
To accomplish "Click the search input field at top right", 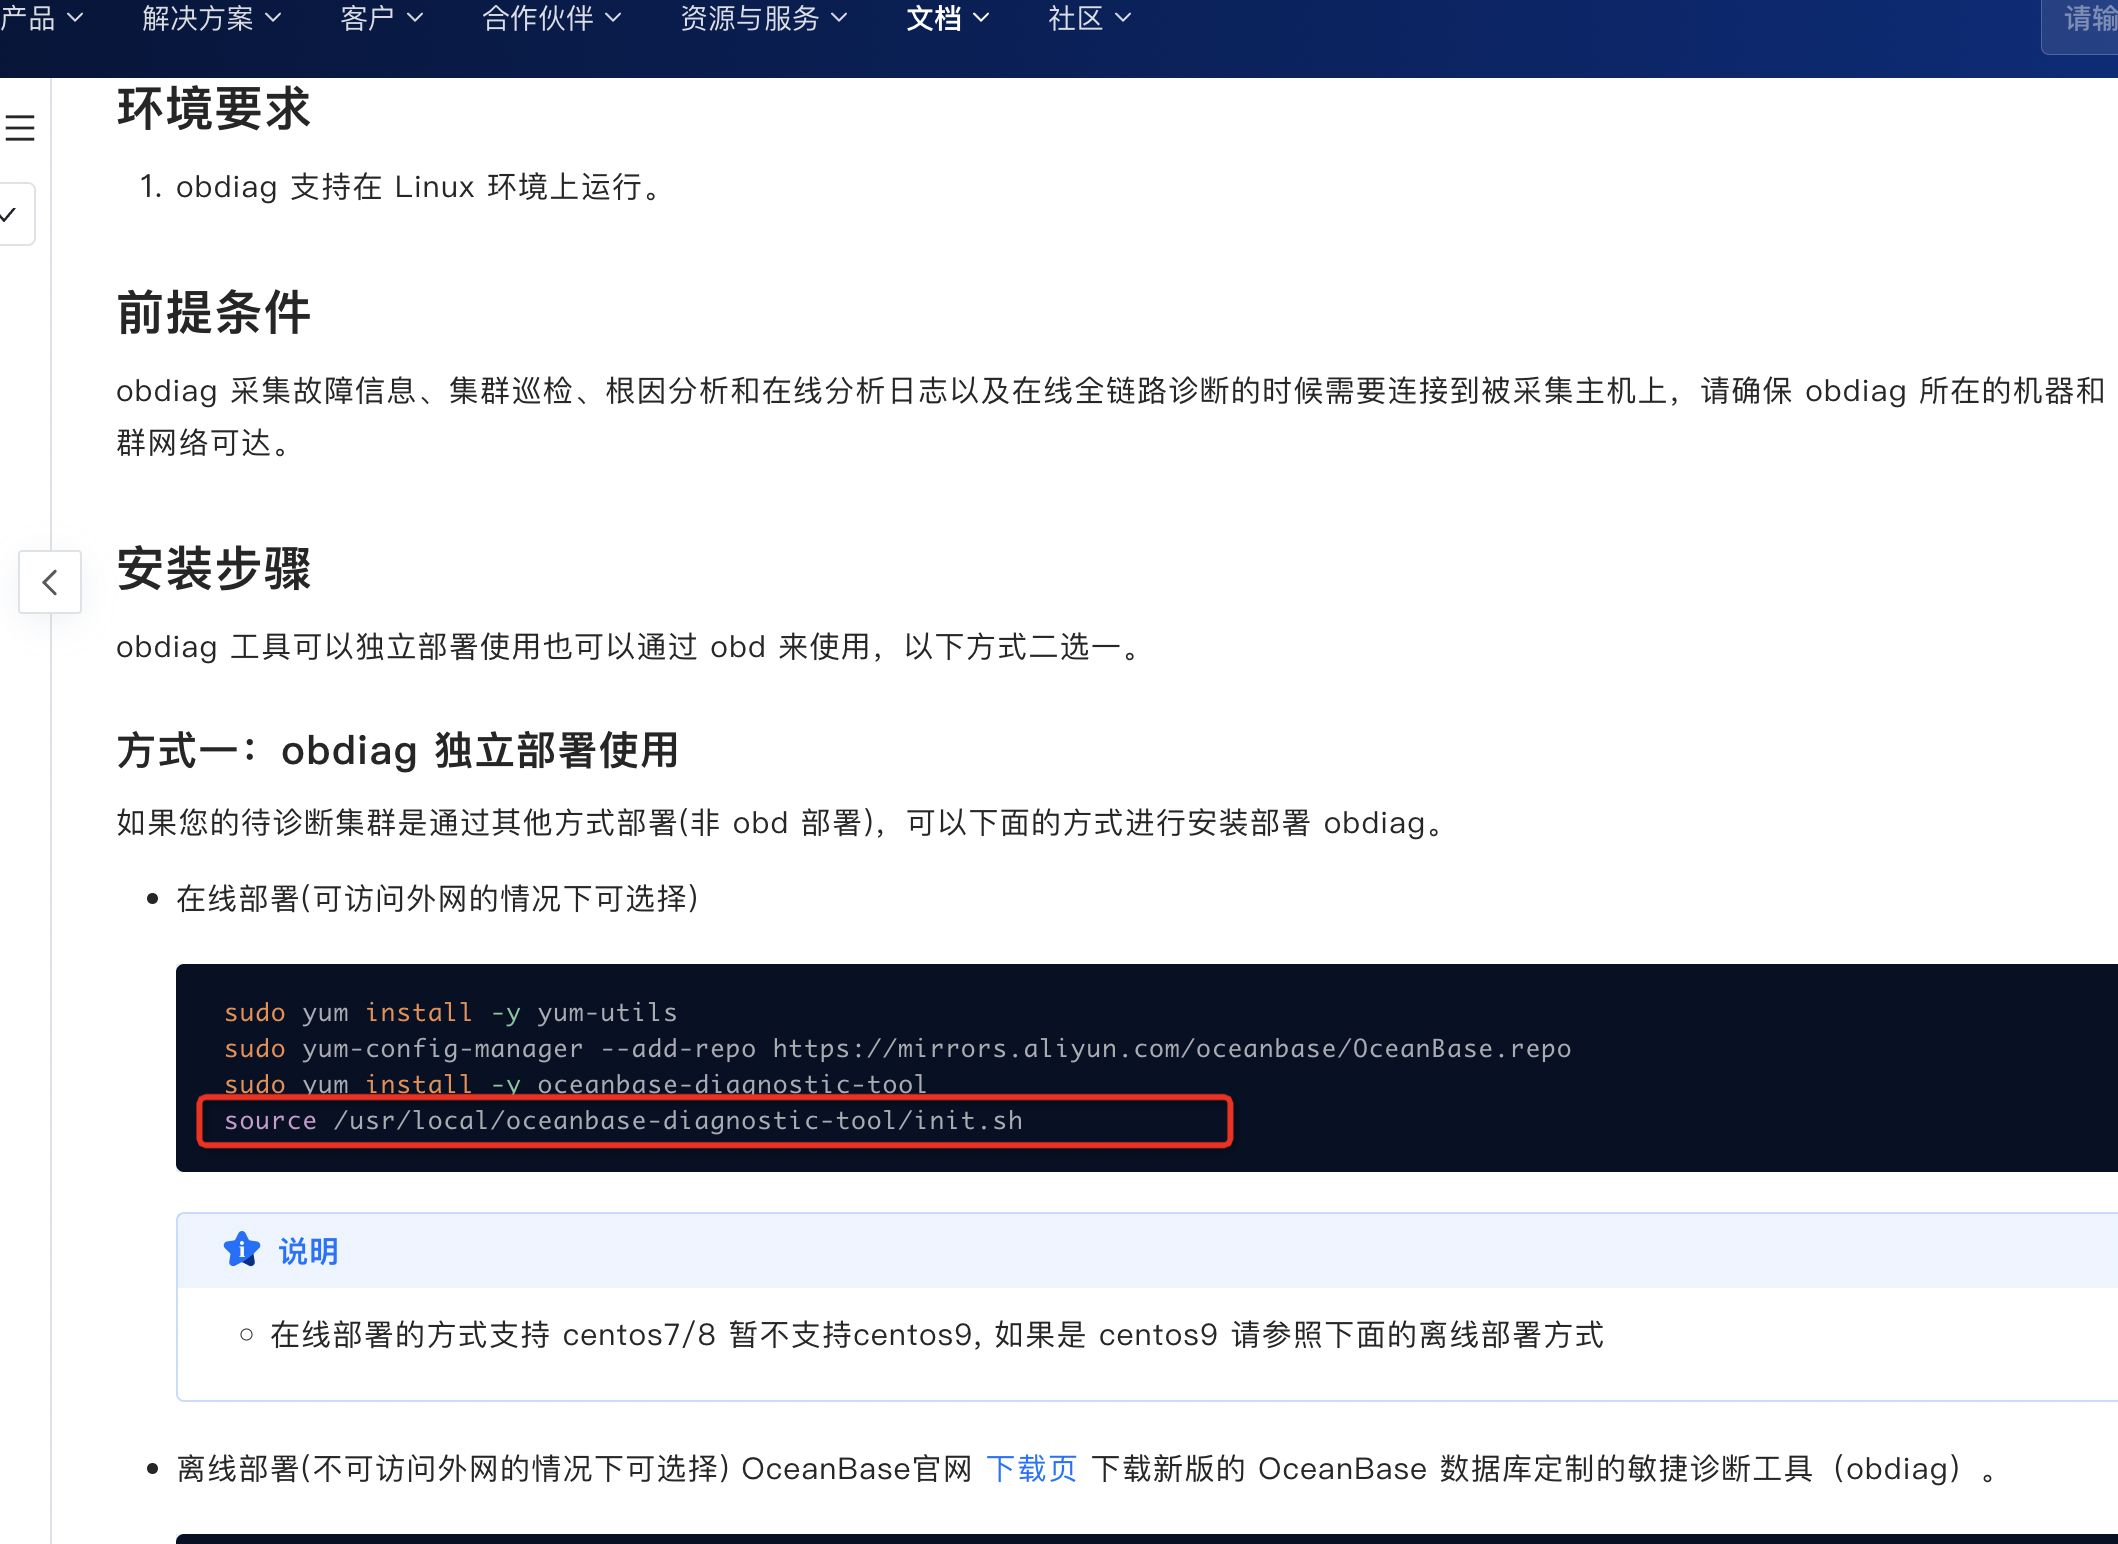I will [2080, 20].
